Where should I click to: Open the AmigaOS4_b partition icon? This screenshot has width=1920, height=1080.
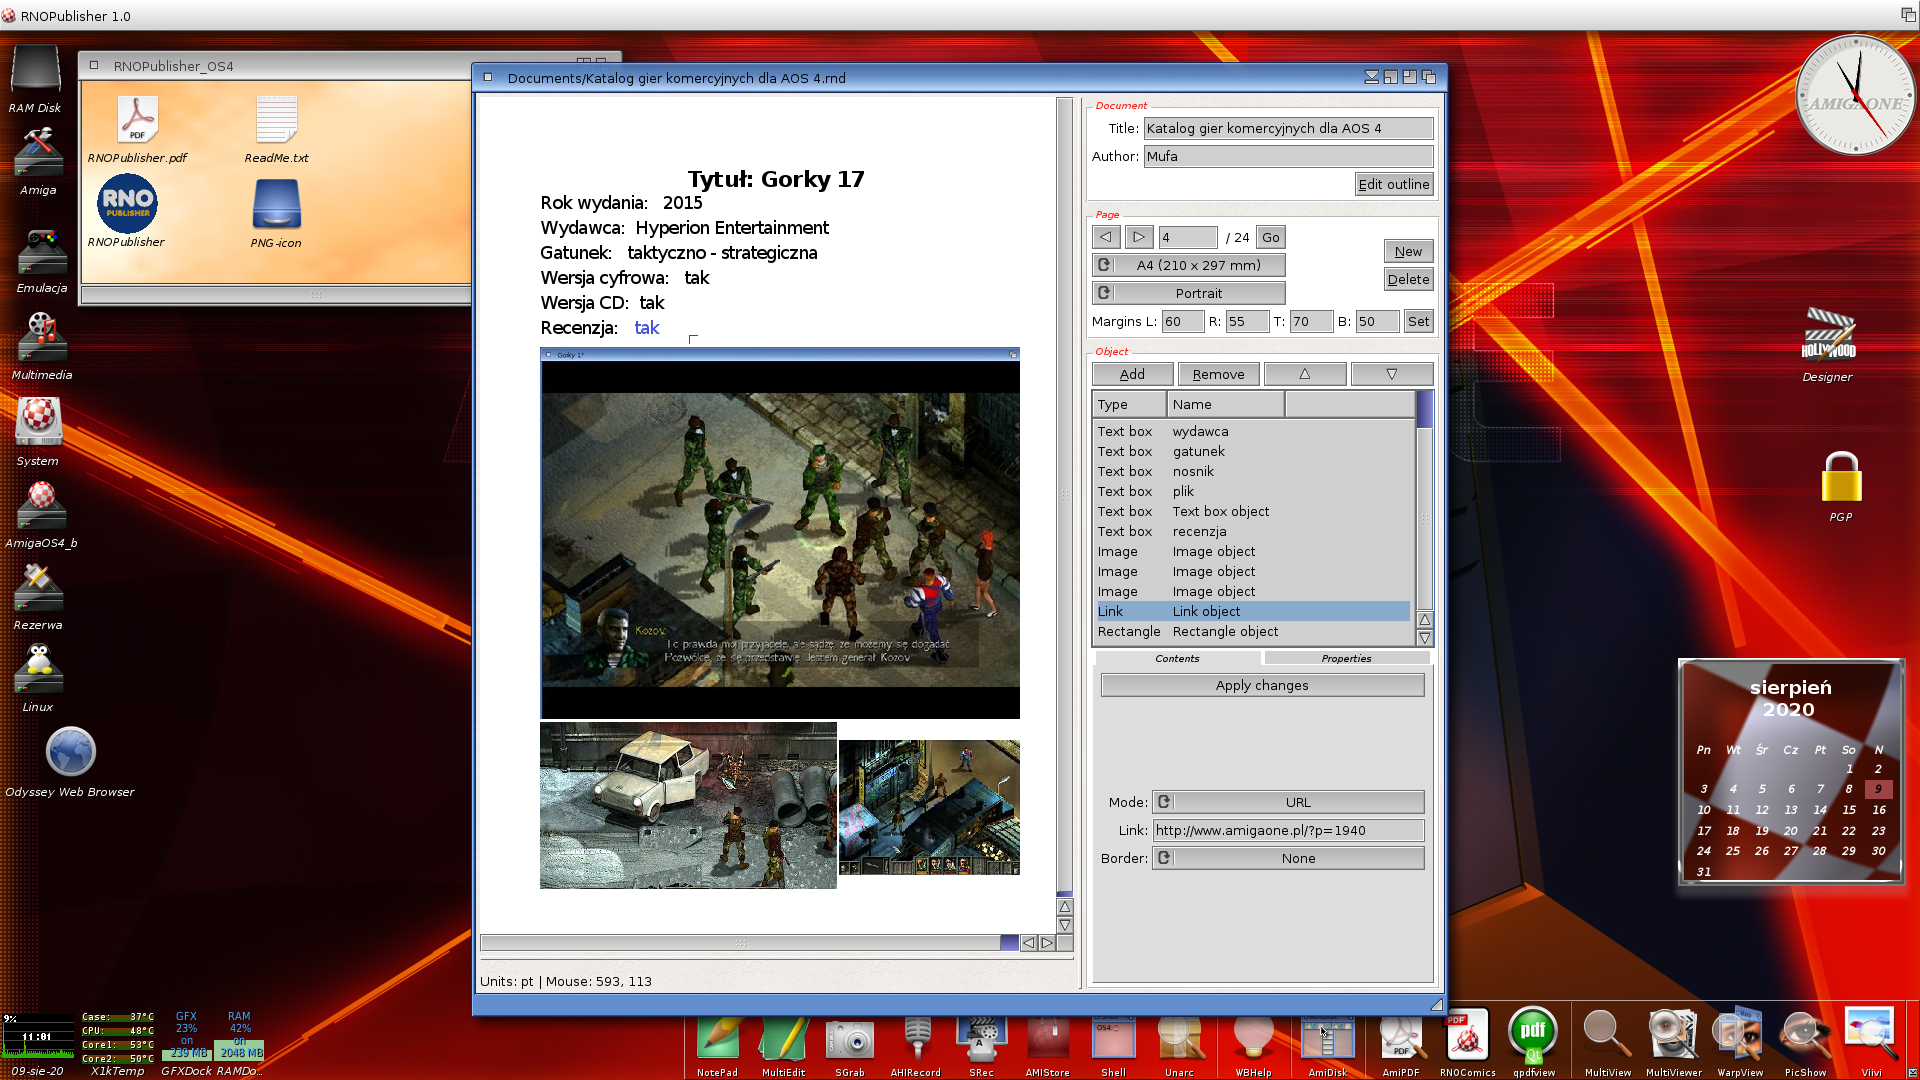(41, 505)
